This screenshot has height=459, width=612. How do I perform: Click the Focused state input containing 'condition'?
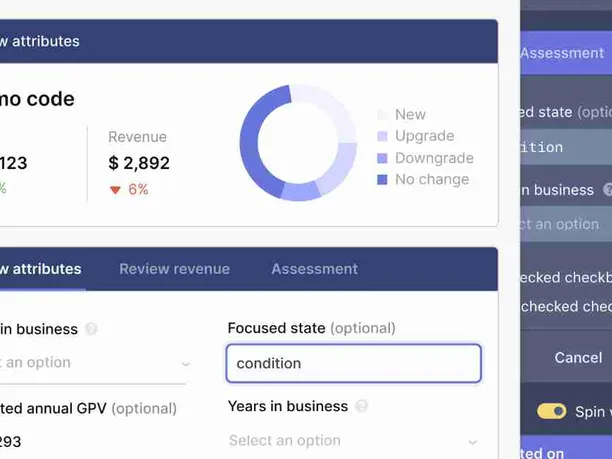pos(354,363)
